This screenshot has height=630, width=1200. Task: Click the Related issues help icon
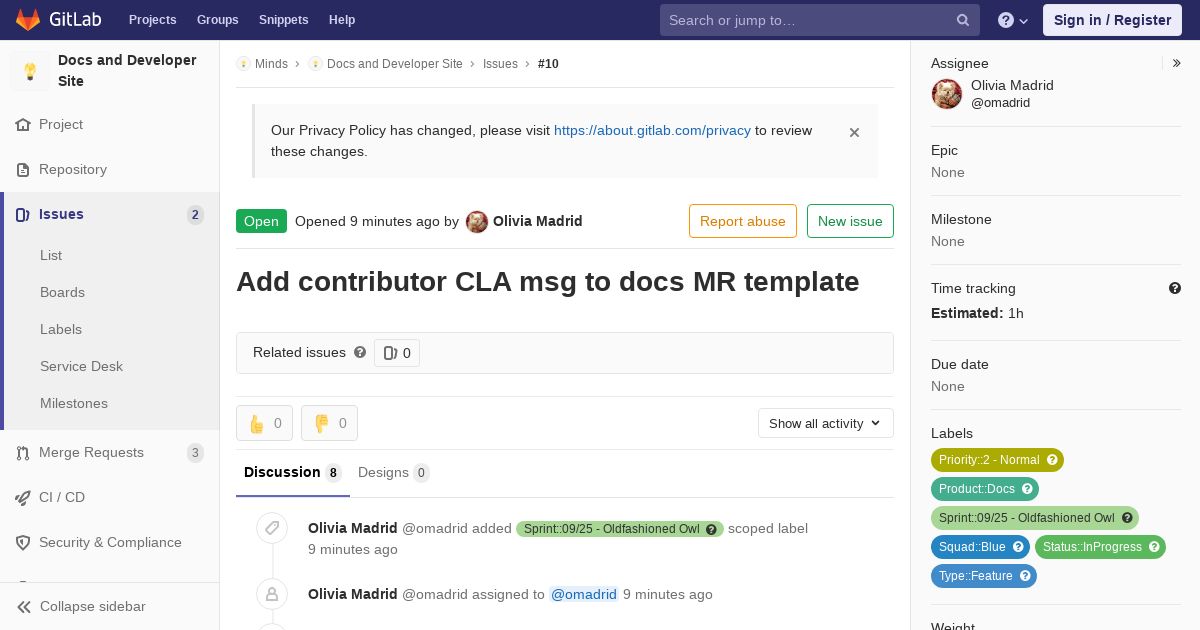pos(360,352)
